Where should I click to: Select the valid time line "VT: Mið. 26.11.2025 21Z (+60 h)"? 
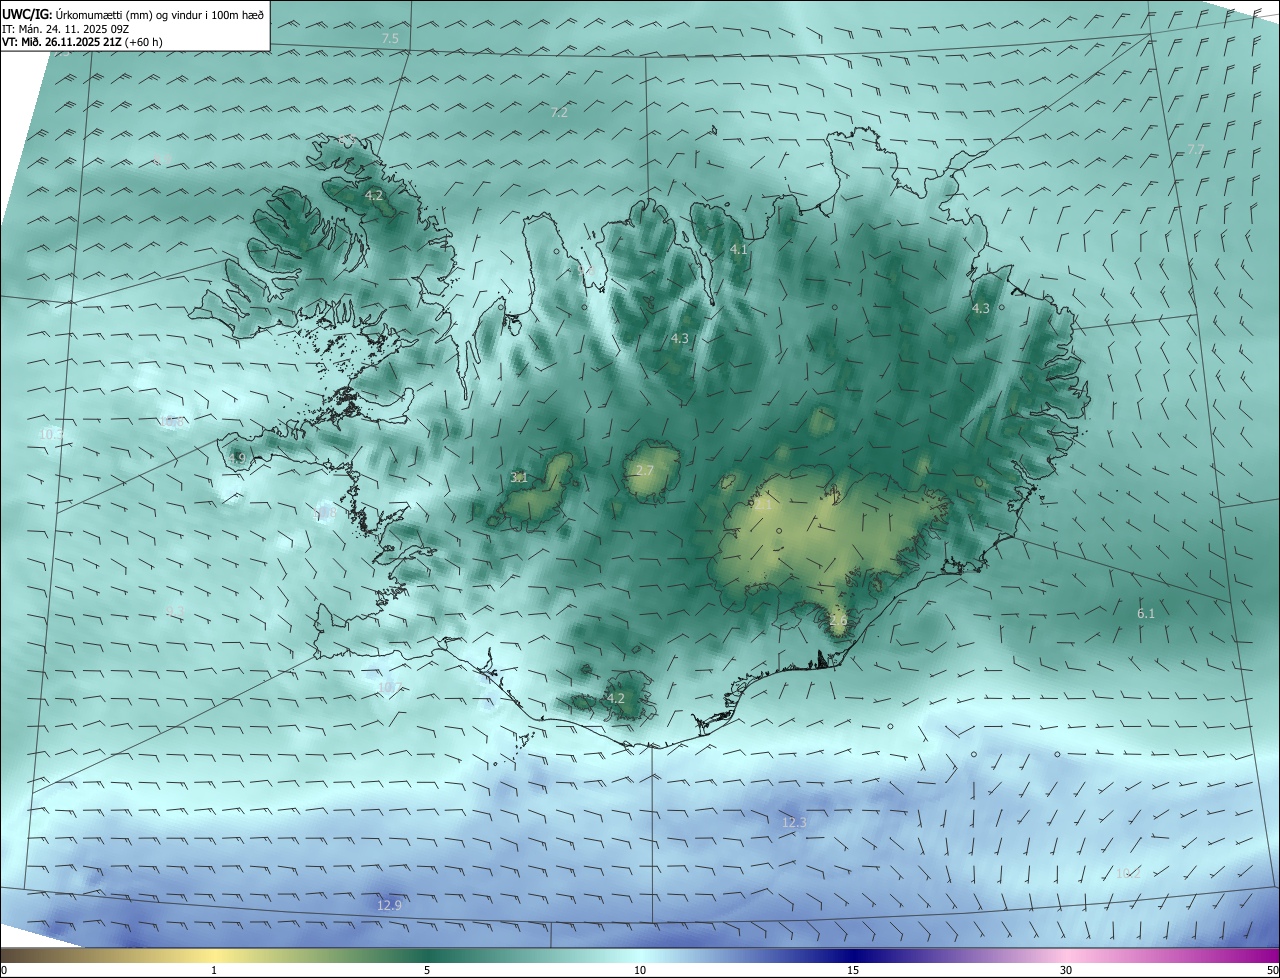click(82, 42)
